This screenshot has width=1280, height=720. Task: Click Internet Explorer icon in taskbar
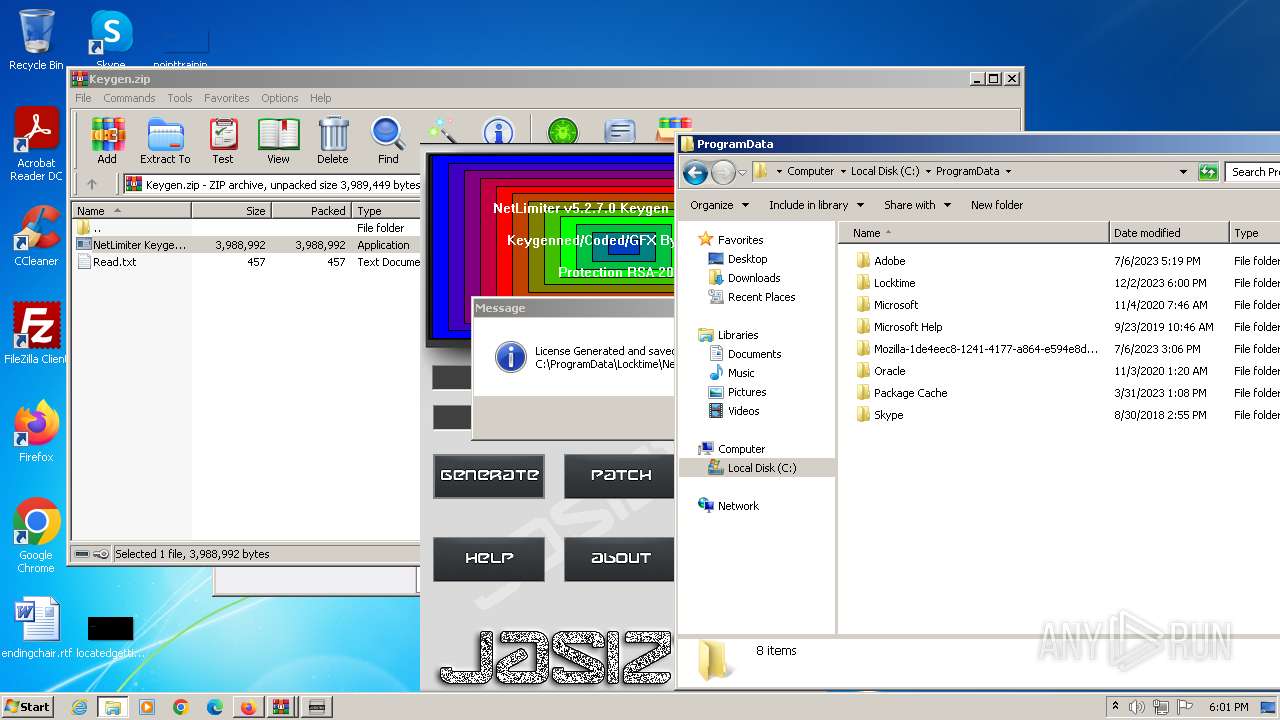[79, 707]
